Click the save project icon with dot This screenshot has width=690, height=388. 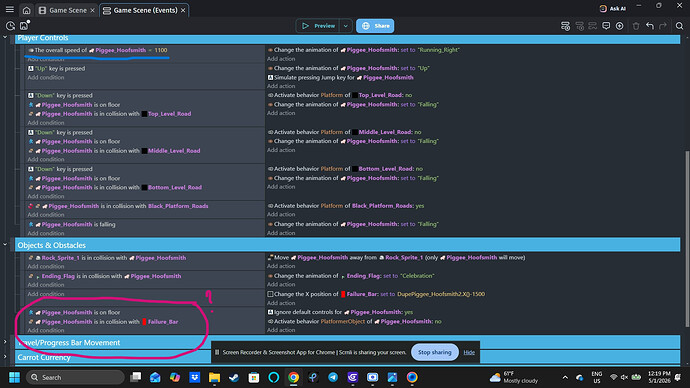[x=25, y=26]
